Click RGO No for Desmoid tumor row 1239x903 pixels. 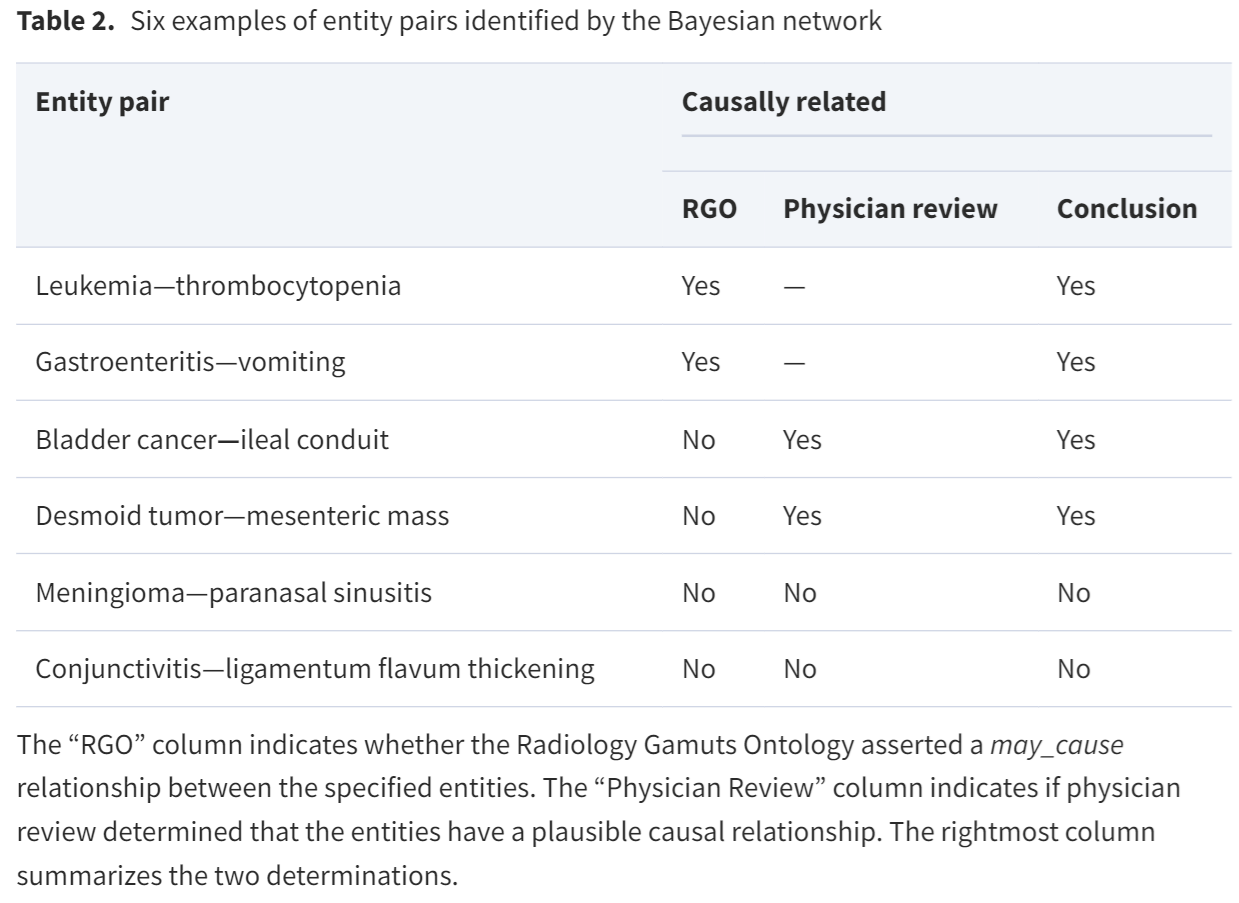pyautogui.click(x=698, y=516)
